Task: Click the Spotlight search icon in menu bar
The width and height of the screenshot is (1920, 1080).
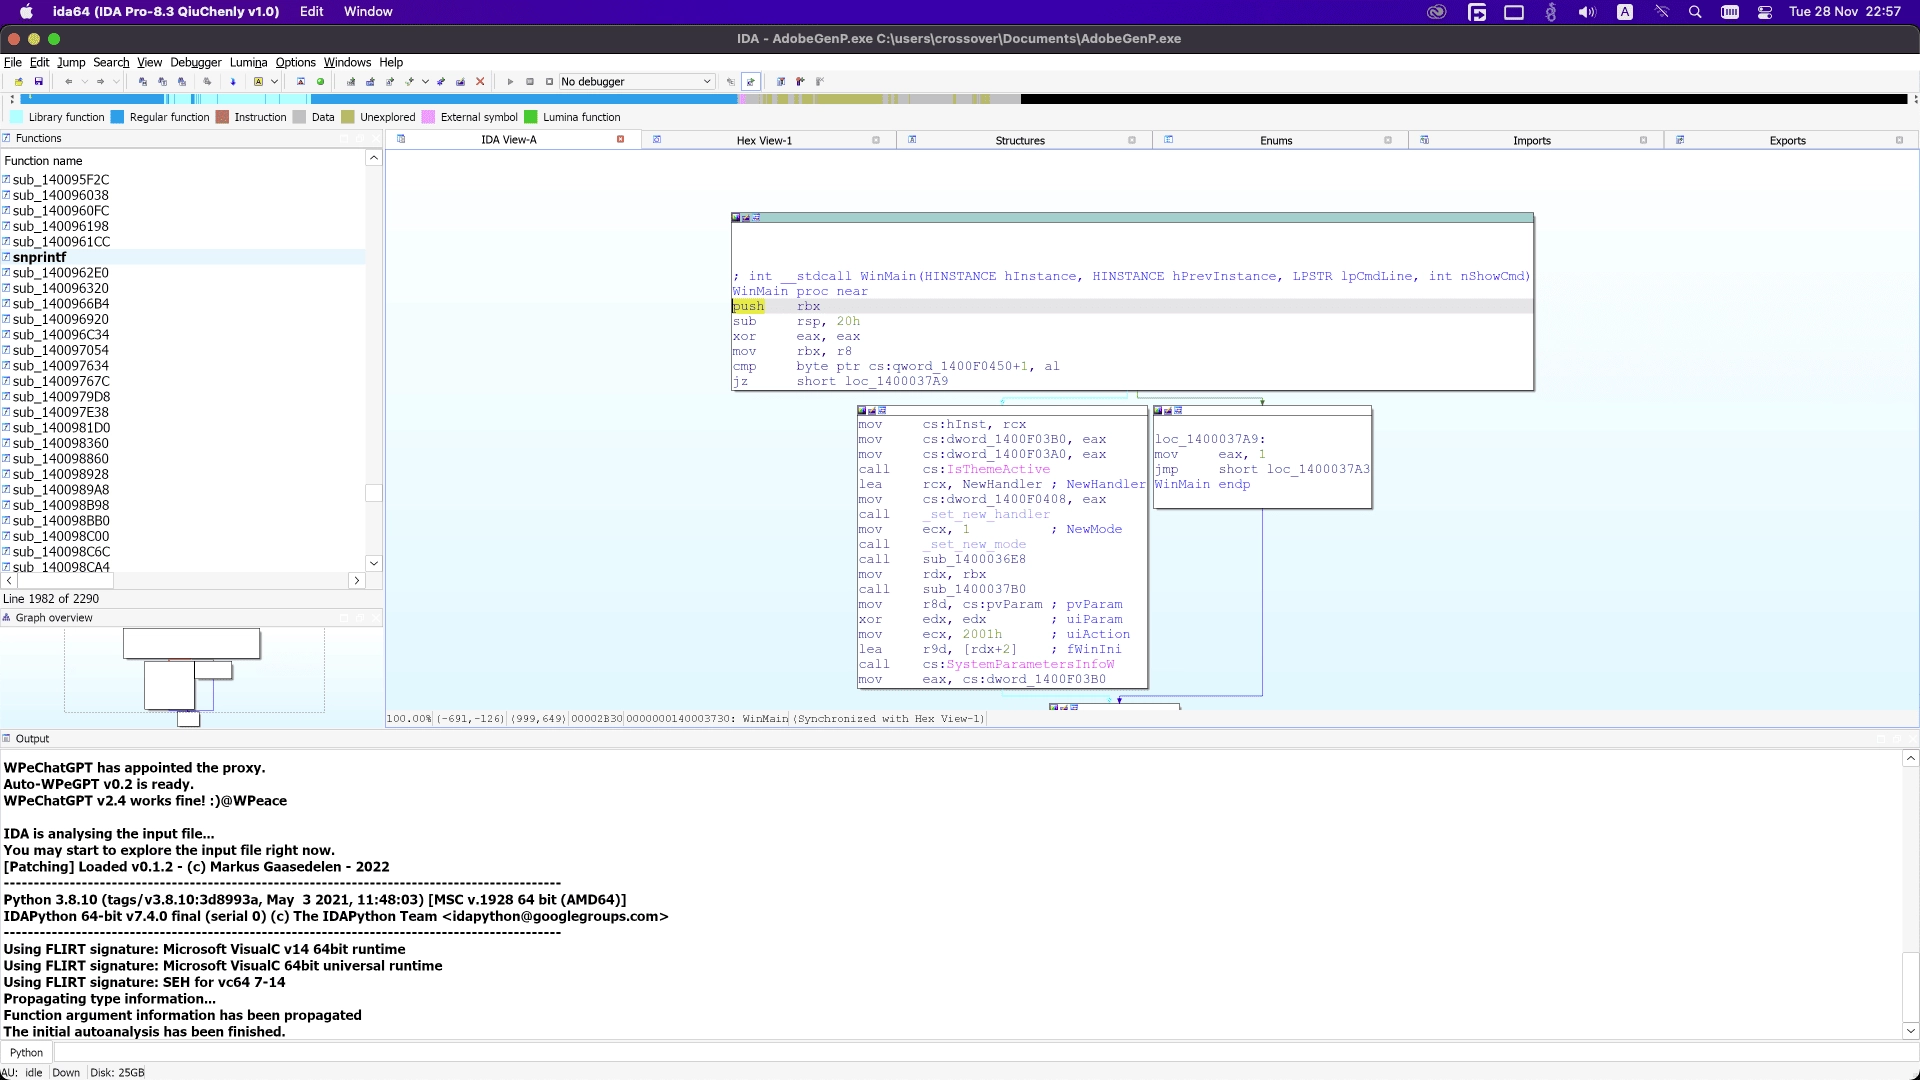Action: [x=1695, y=12]
